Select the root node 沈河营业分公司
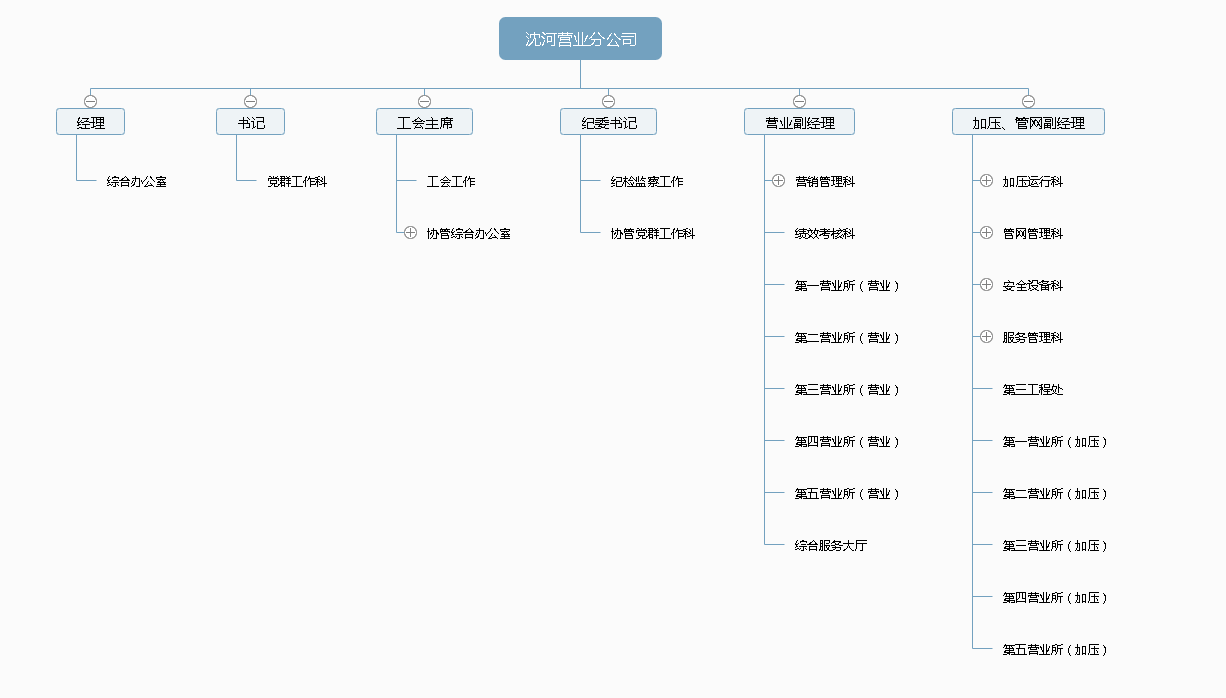Image resolution: width=1226 pixels, height=698 pixels. click(580, 39)
